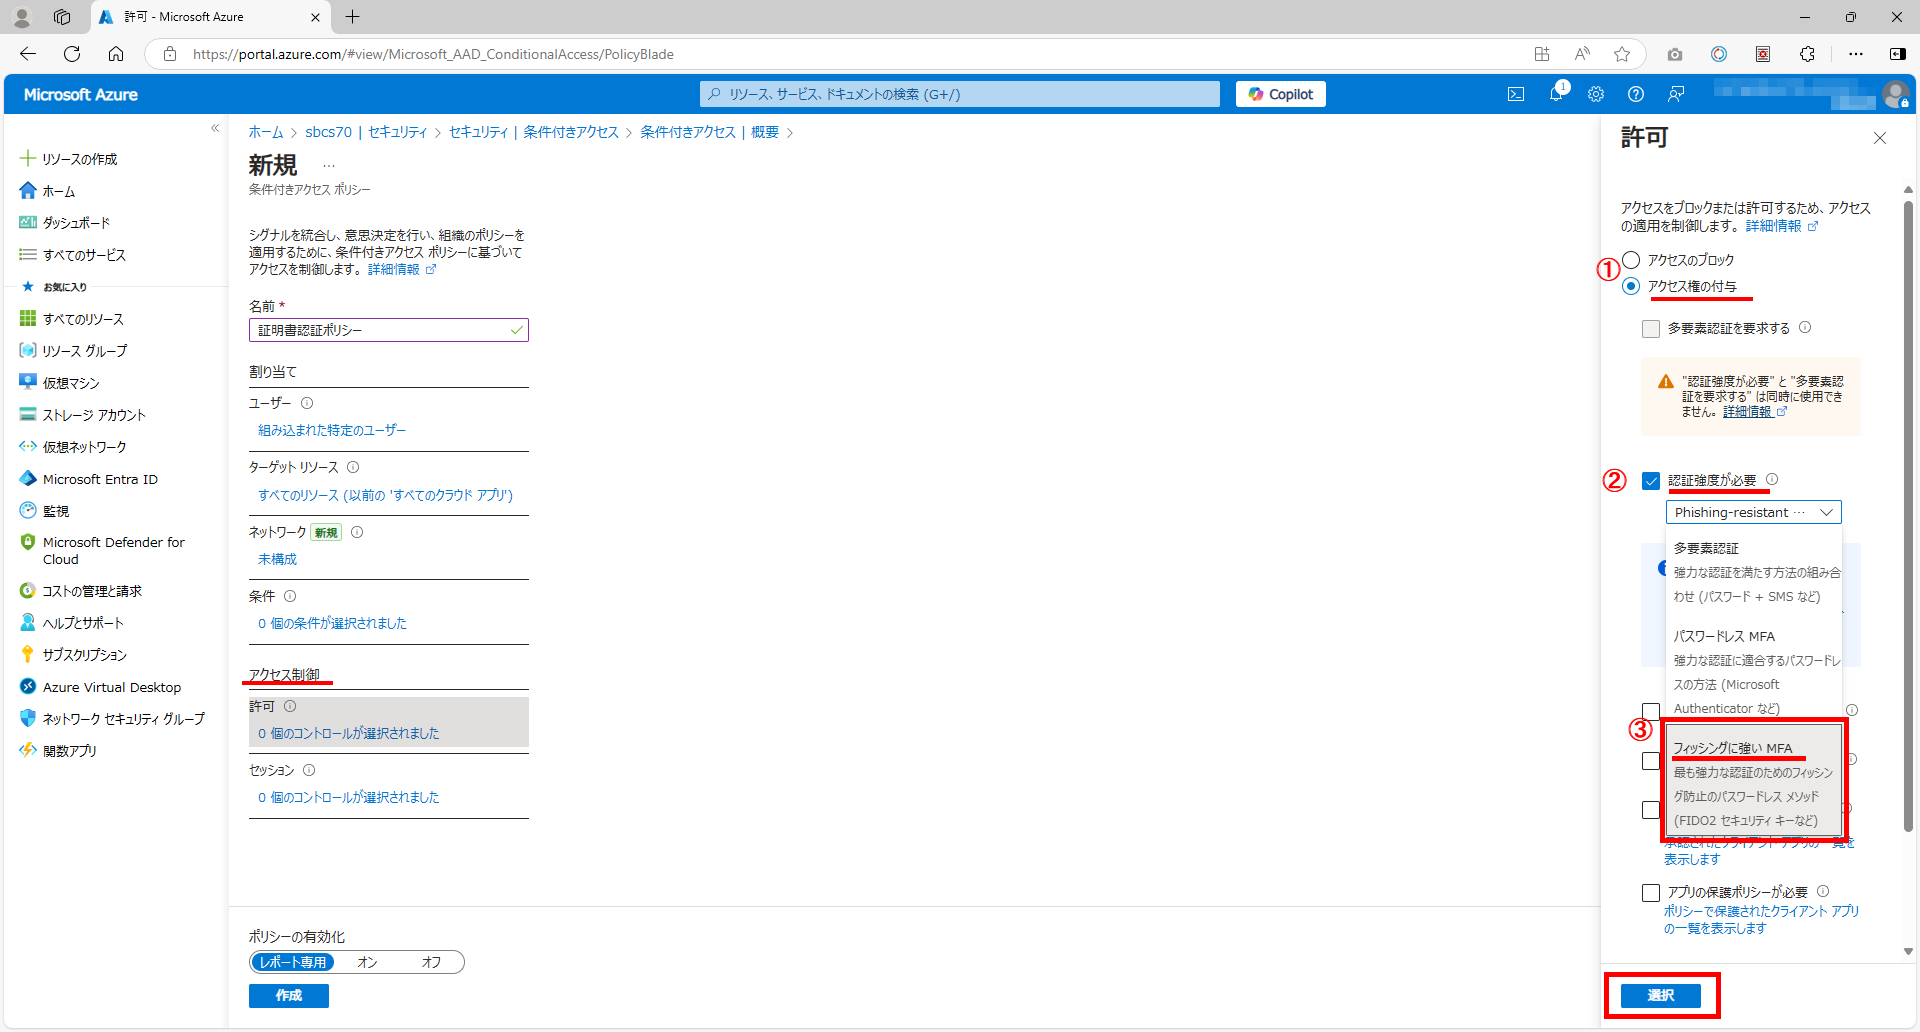Collapse the left sidebar chevron
The image size is (1920, 1032).
point(215,128)
